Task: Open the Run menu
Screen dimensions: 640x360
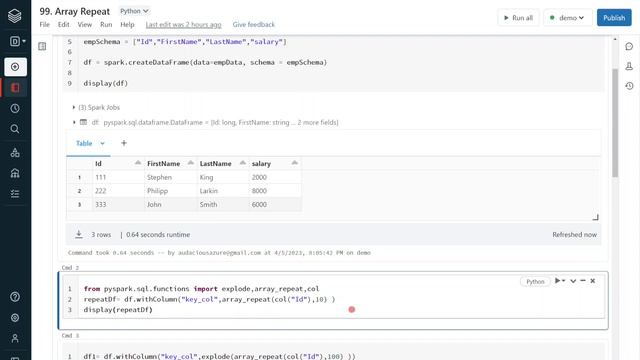Action: click(x=106, y=24)
